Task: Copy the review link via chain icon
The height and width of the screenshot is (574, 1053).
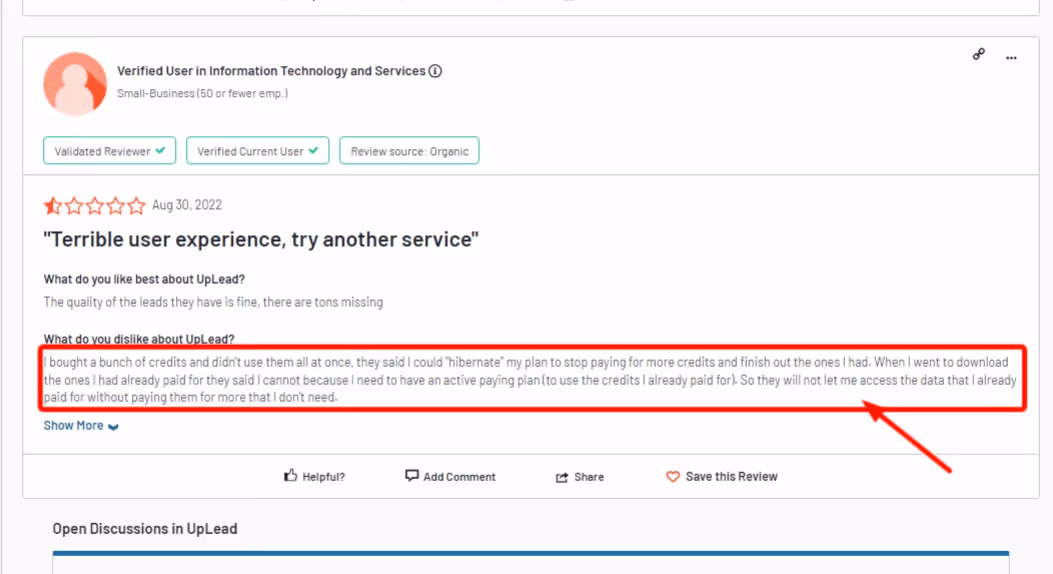Action: coord(978,54)
